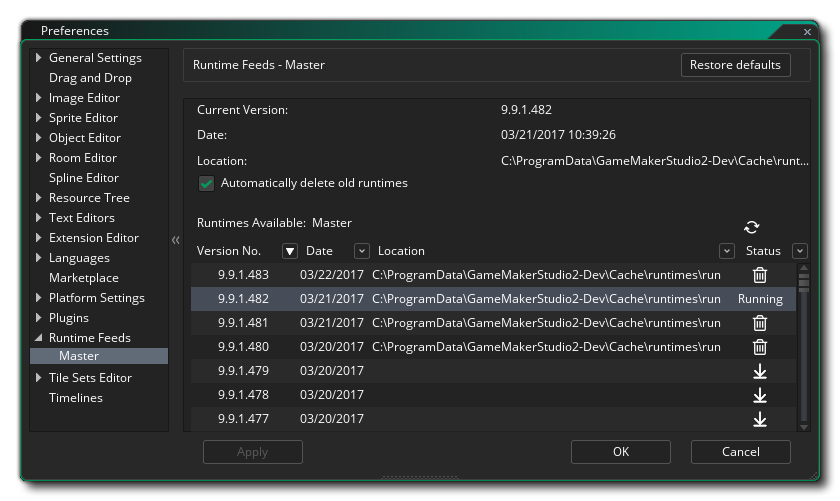Open the Timelines preferences page

coord(76,398)
